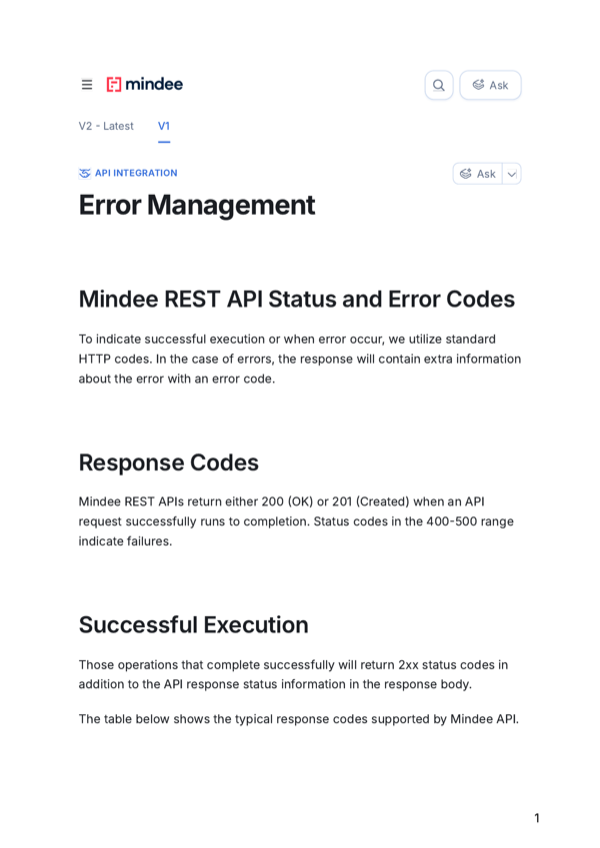Click the lower Ask button near the heading

[480, 173]
